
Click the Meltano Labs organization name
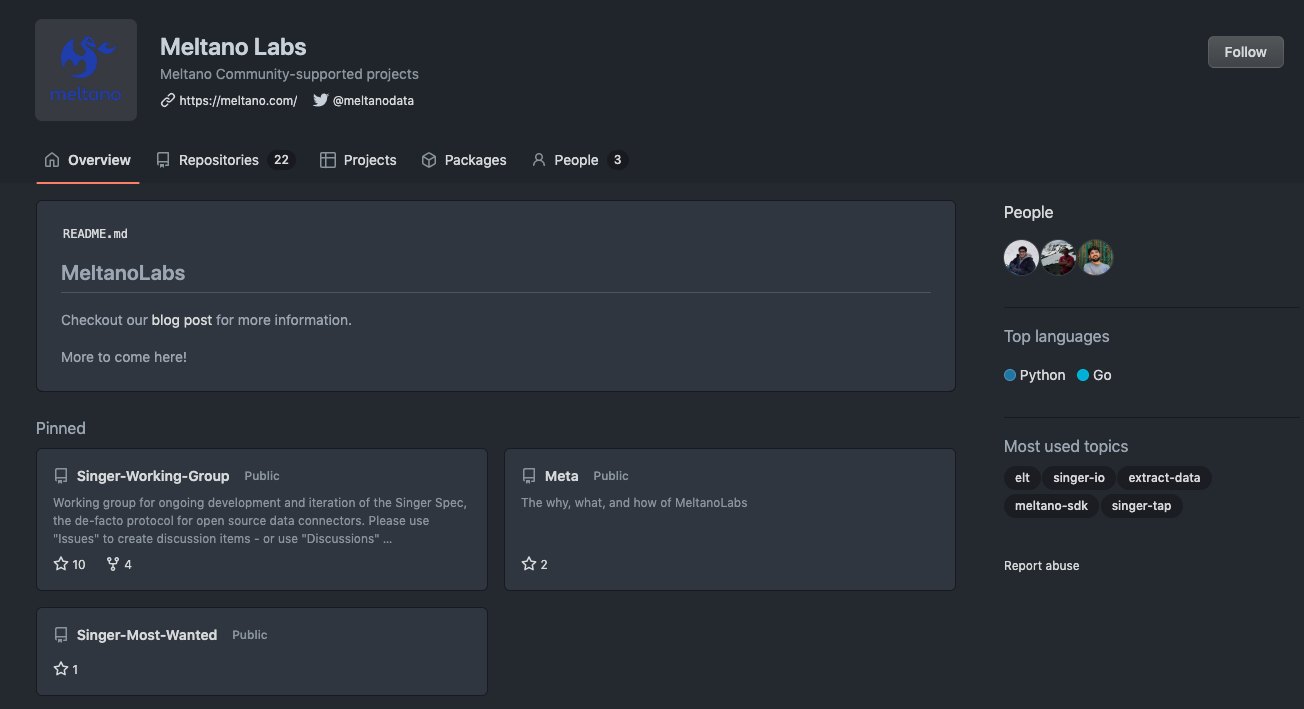233,47
